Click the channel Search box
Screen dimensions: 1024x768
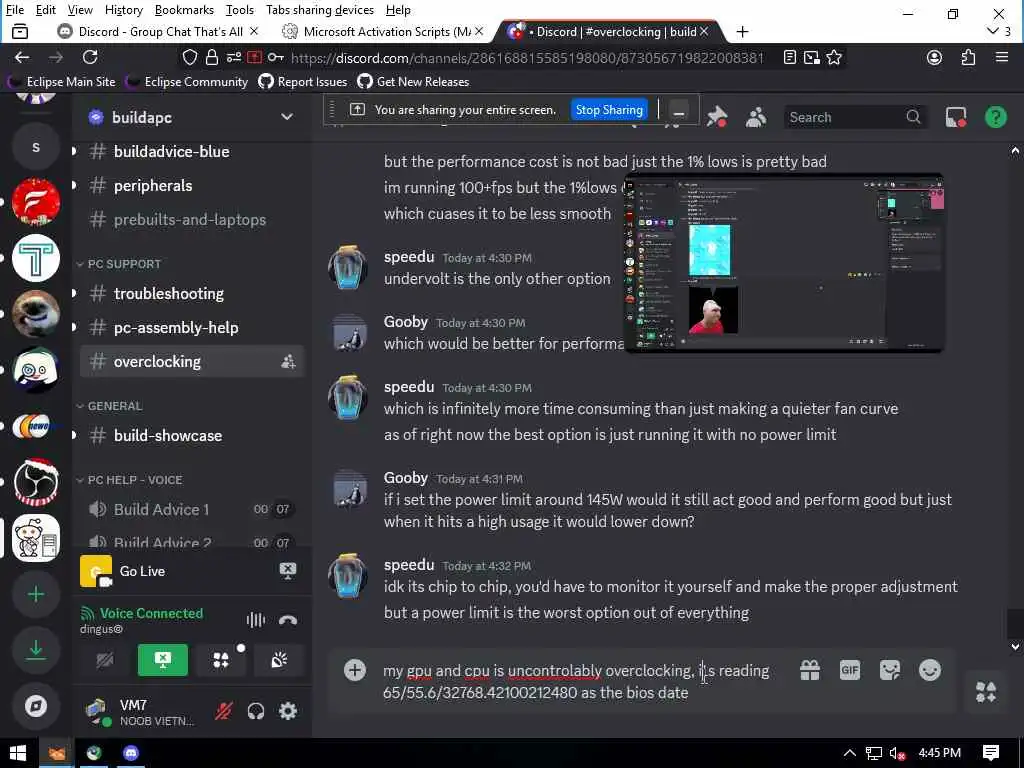(854, 118)
